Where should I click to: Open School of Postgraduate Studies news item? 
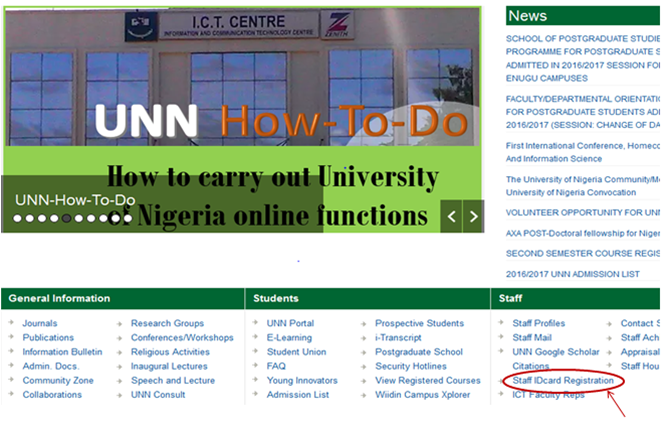(x=583, y=59)
